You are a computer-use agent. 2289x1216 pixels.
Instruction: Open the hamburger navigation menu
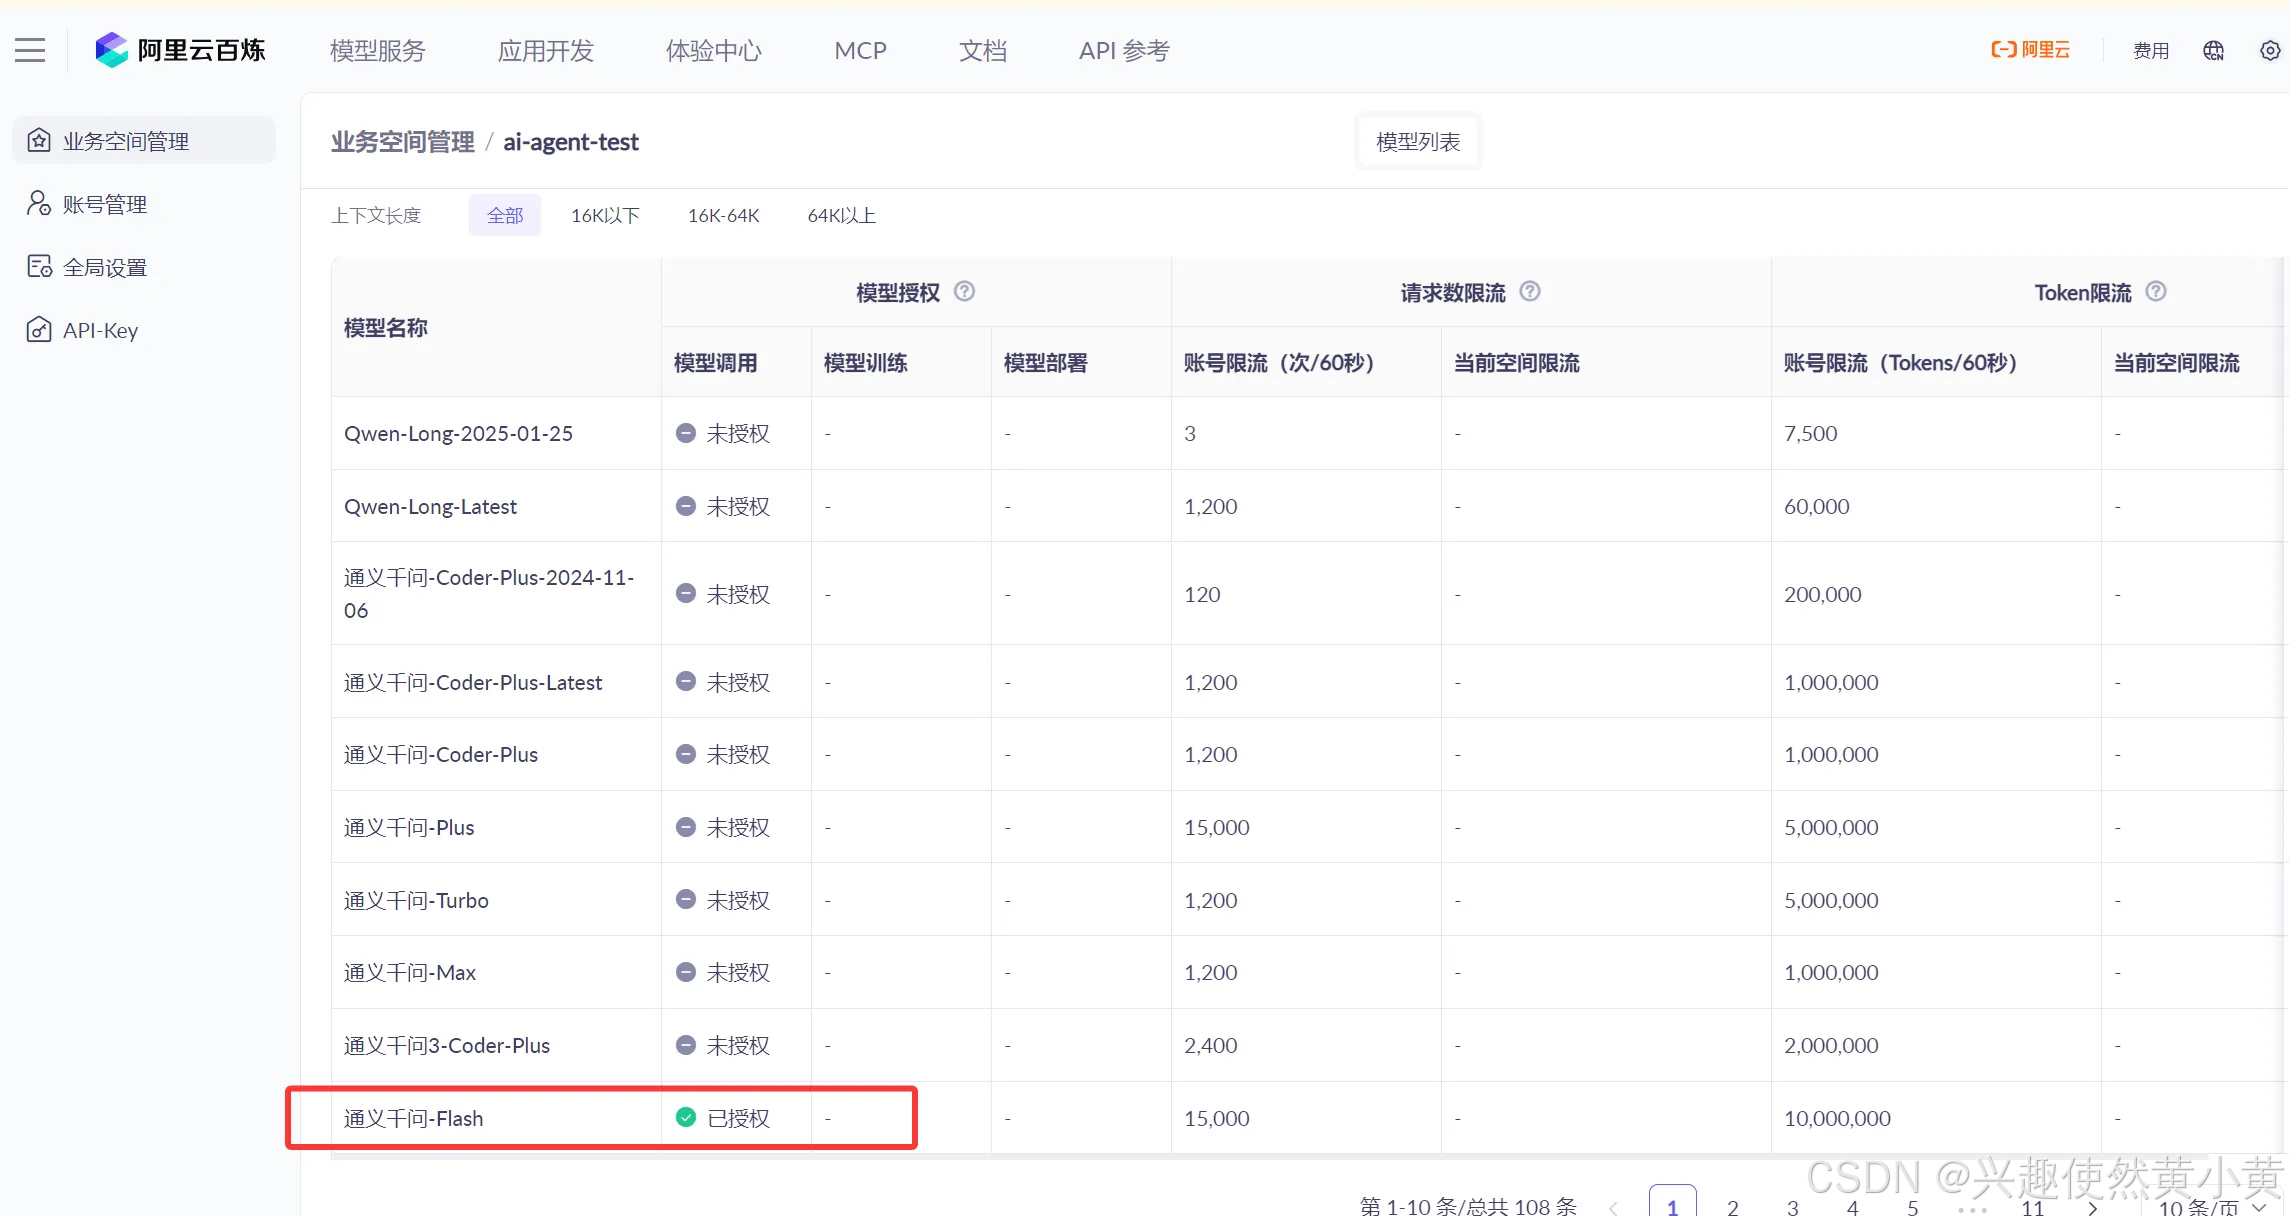coord(30,50)
